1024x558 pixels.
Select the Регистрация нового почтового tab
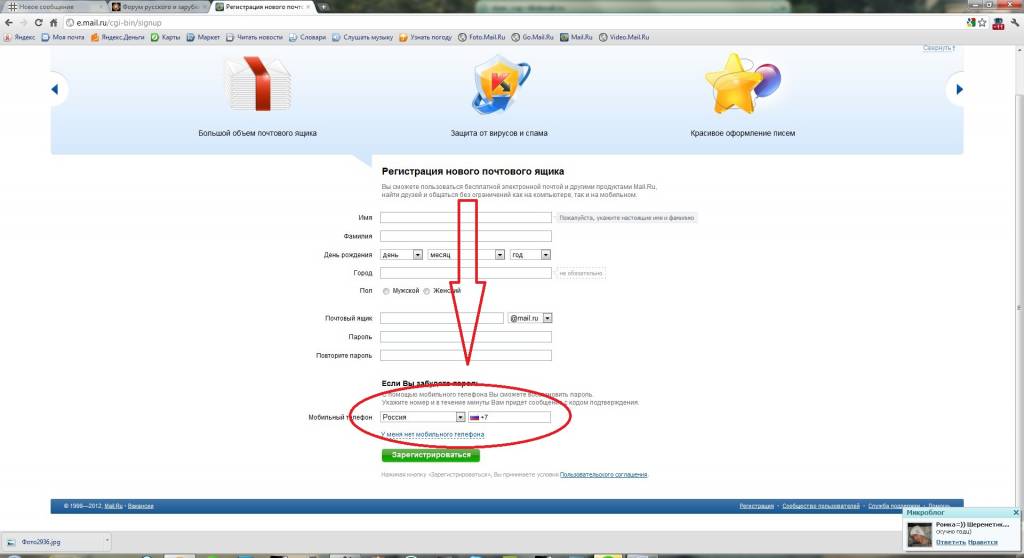tap(264, 7)
